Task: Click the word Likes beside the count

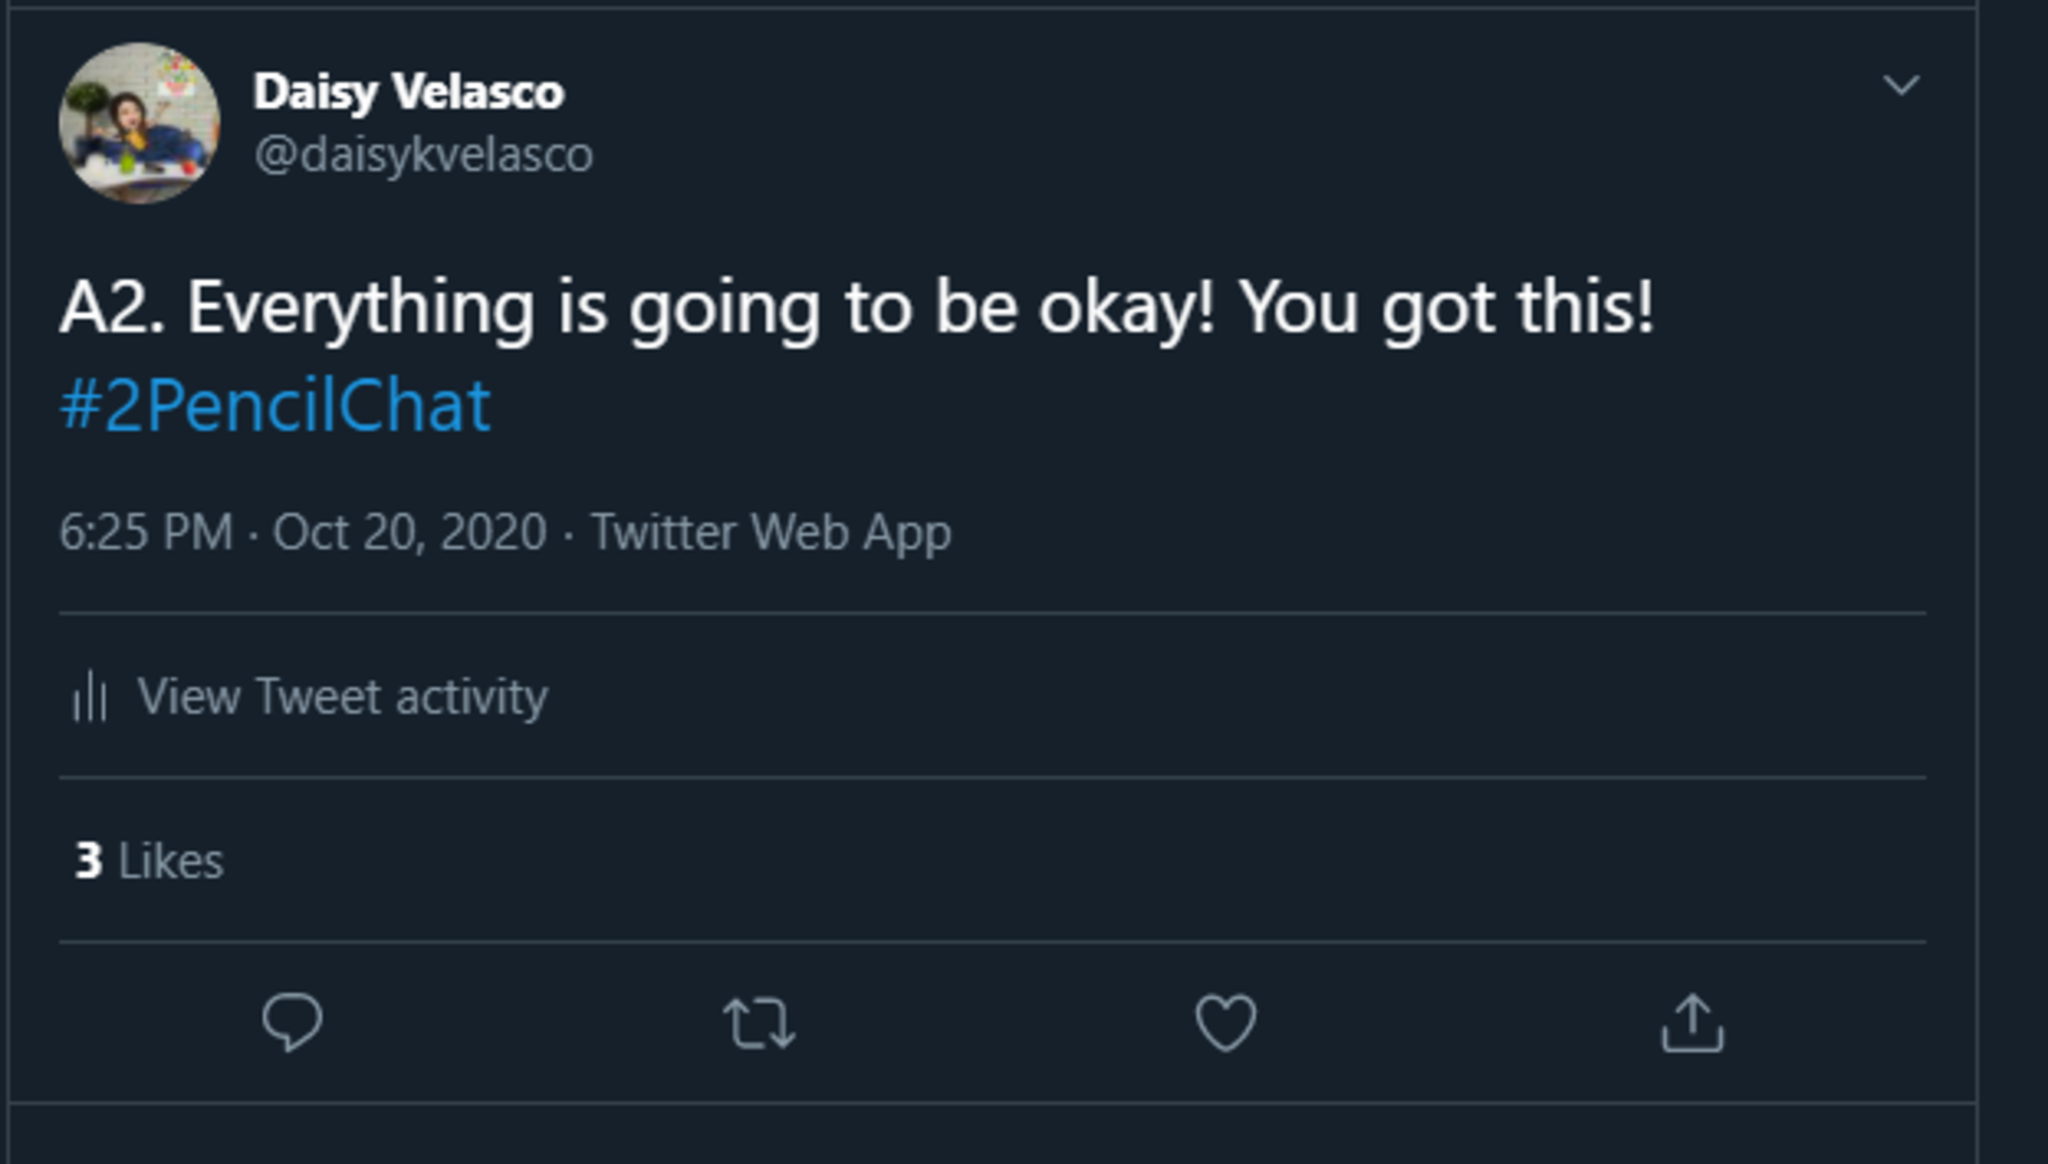Action: pyautogui.click(x=171, y=861)
